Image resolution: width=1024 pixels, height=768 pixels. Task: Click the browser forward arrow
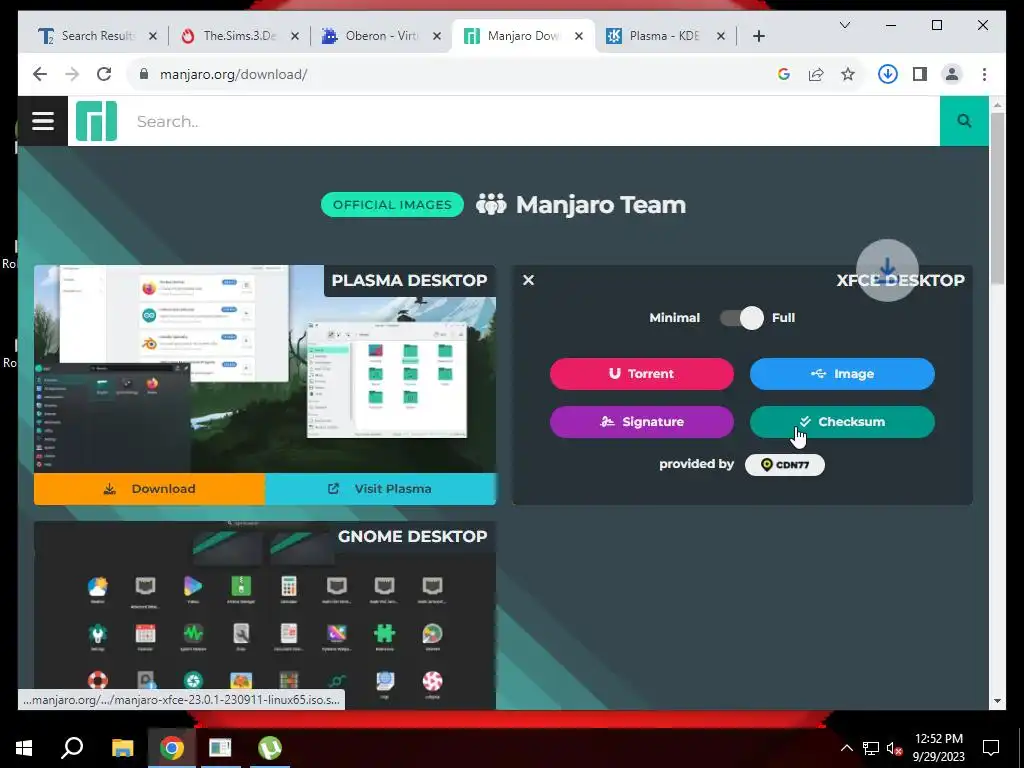coord(72,74)
